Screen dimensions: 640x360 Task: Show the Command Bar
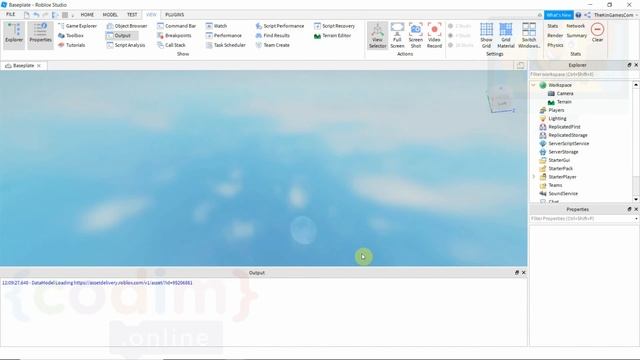[x=177, y=26]
